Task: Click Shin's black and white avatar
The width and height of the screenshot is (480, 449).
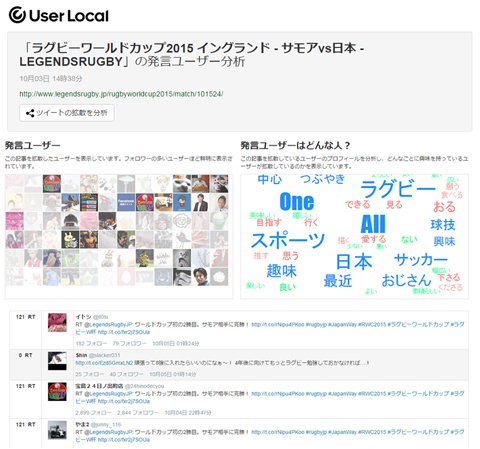Action: [57, 361]
